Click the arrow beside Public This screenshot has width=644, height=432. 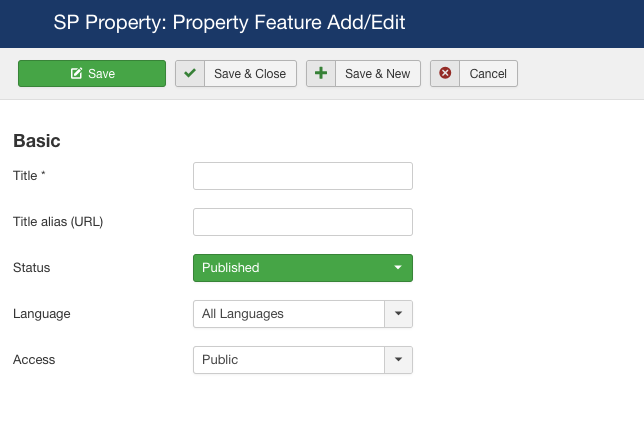[398, 360]
